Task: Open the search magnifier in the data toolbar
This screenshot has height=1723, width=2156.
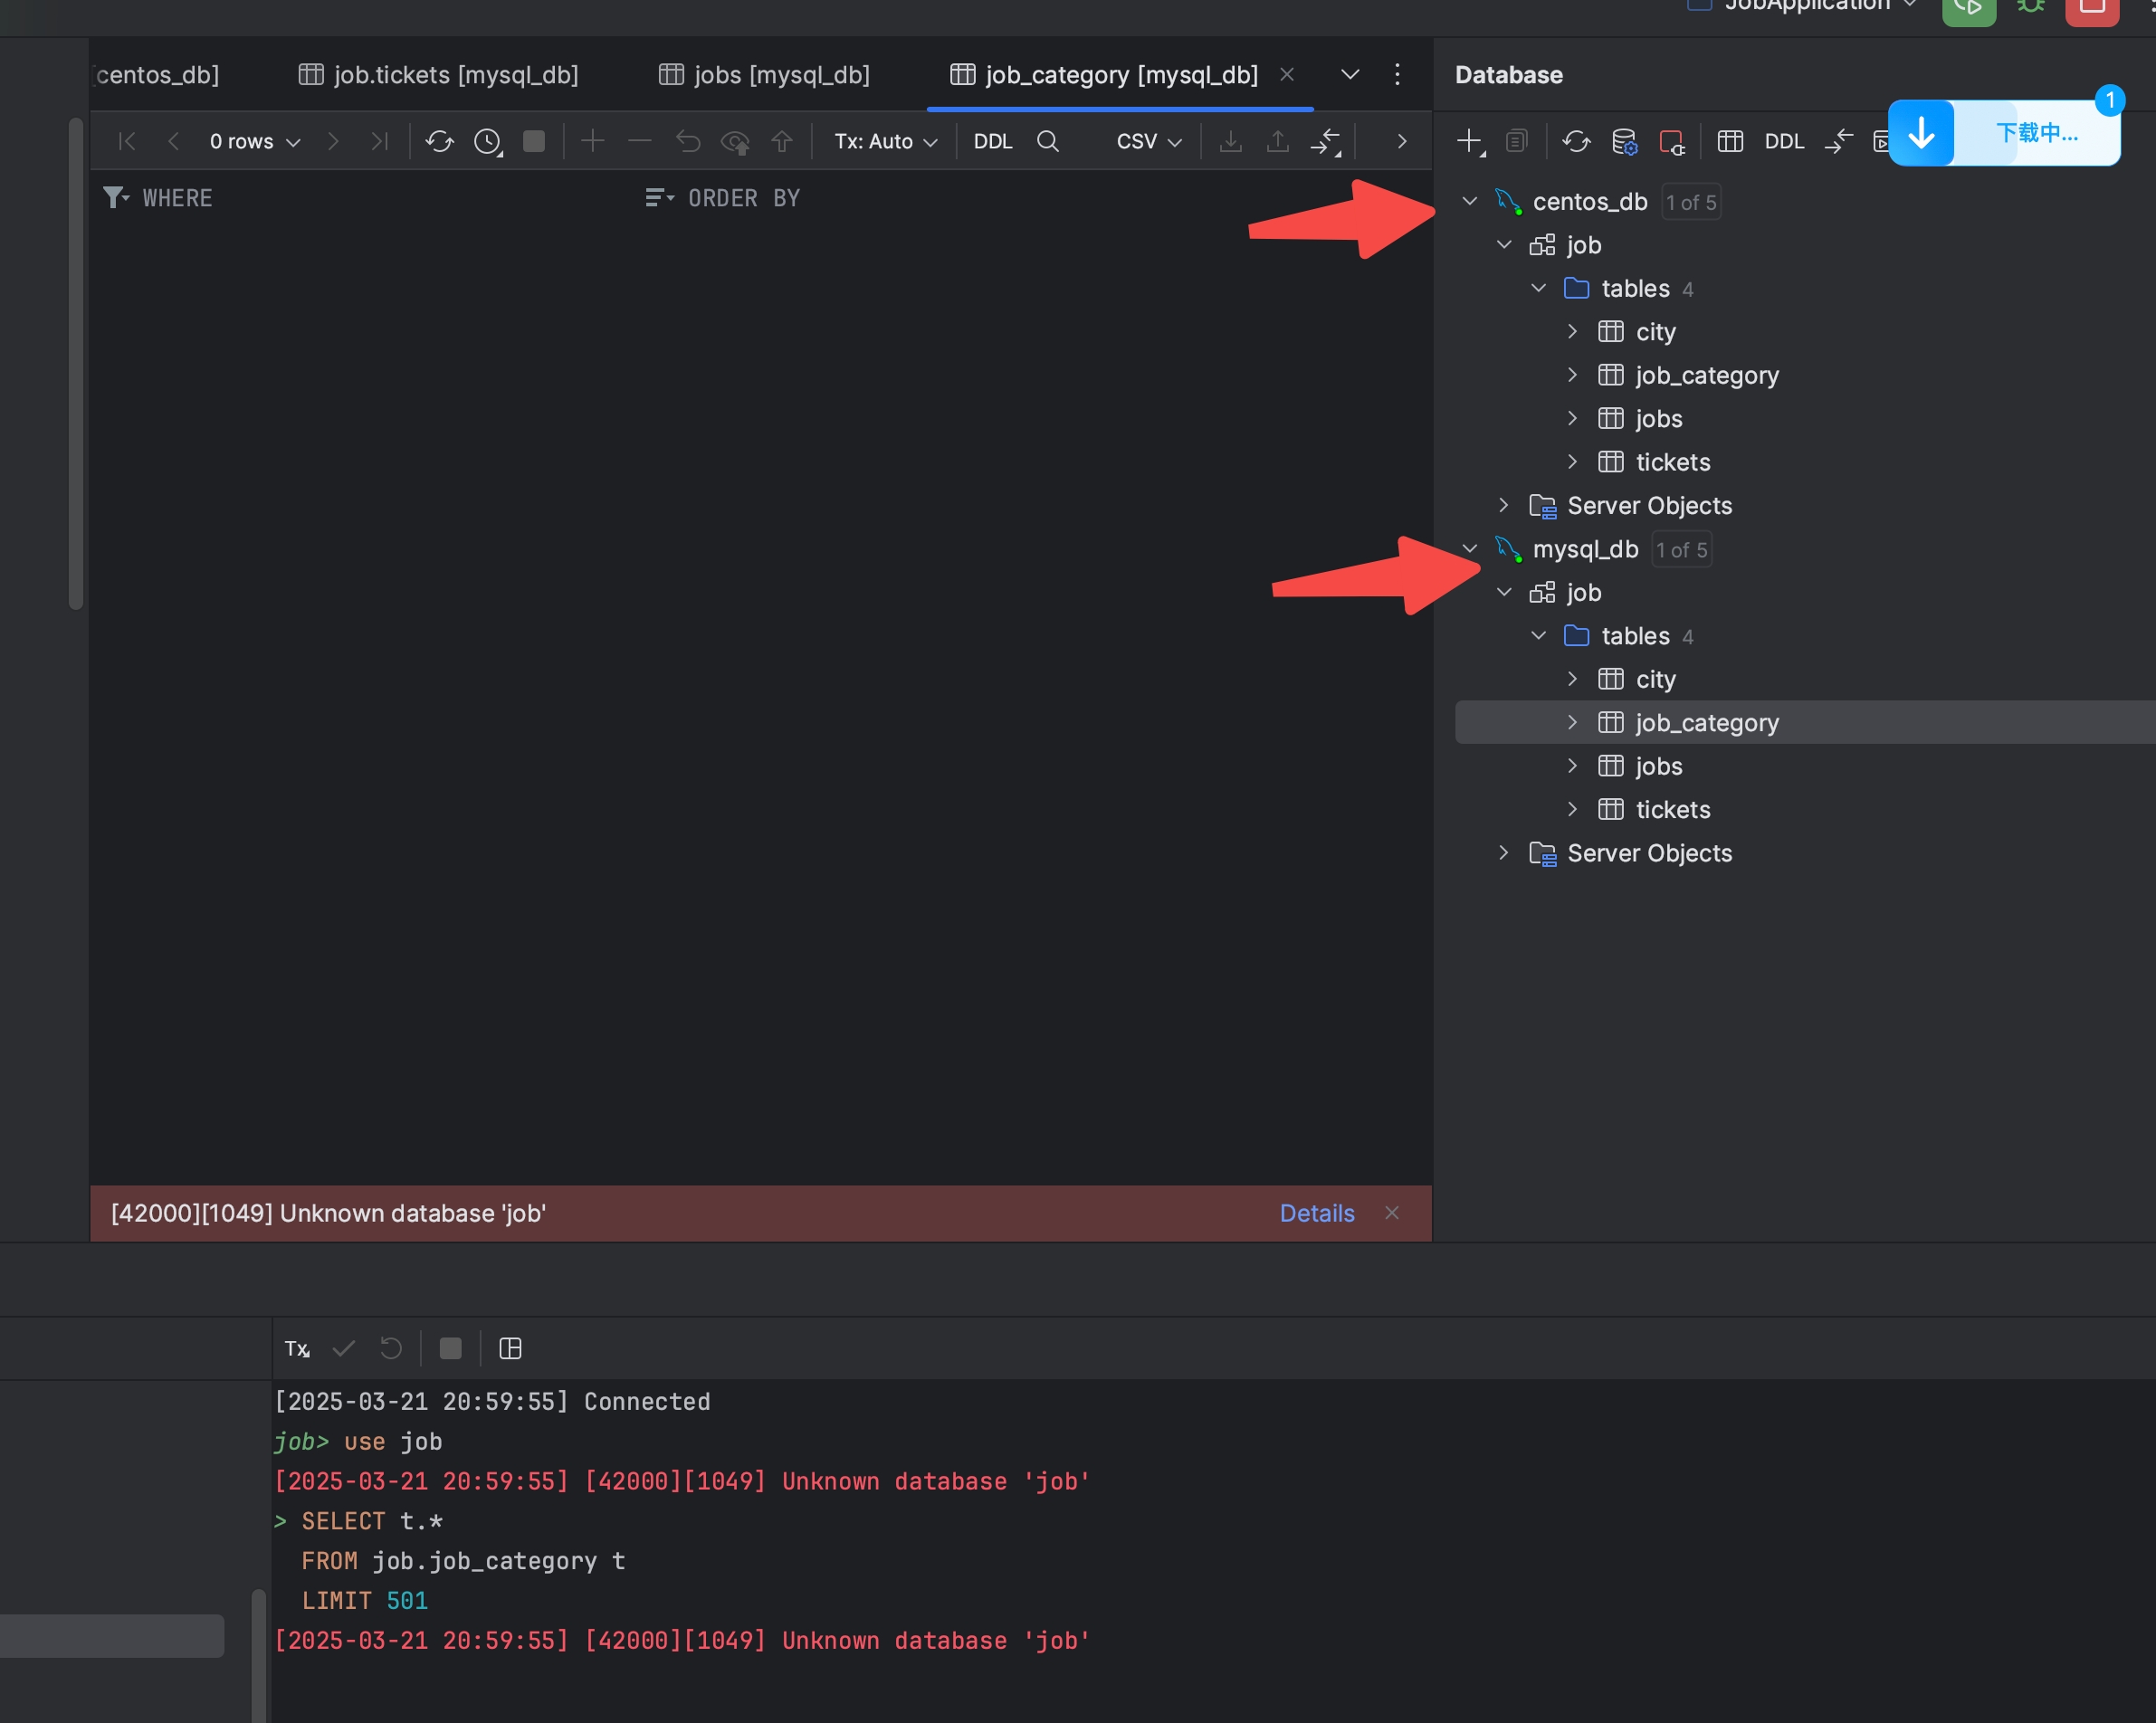Action: point(1048,141)
